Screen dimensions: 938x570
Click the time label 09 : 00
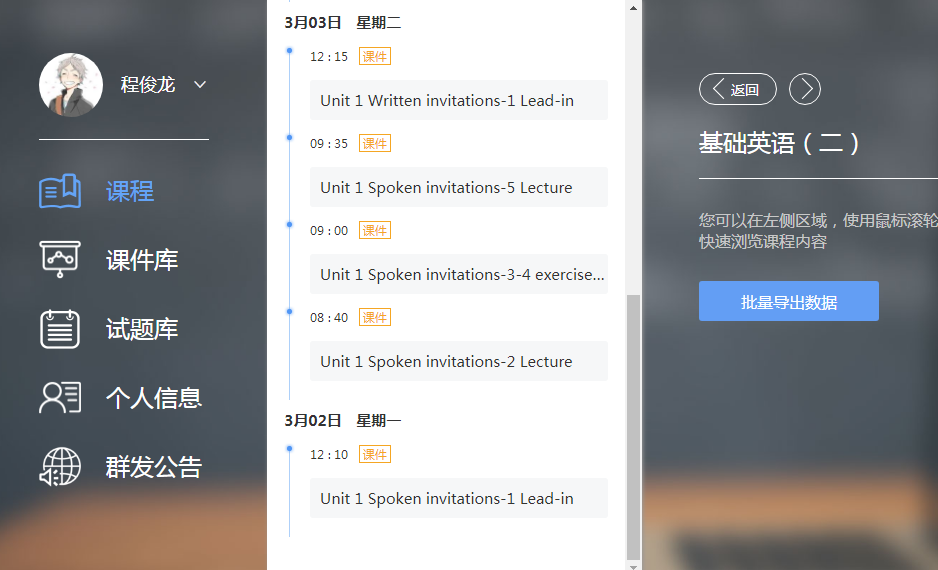tap(328, 231)
